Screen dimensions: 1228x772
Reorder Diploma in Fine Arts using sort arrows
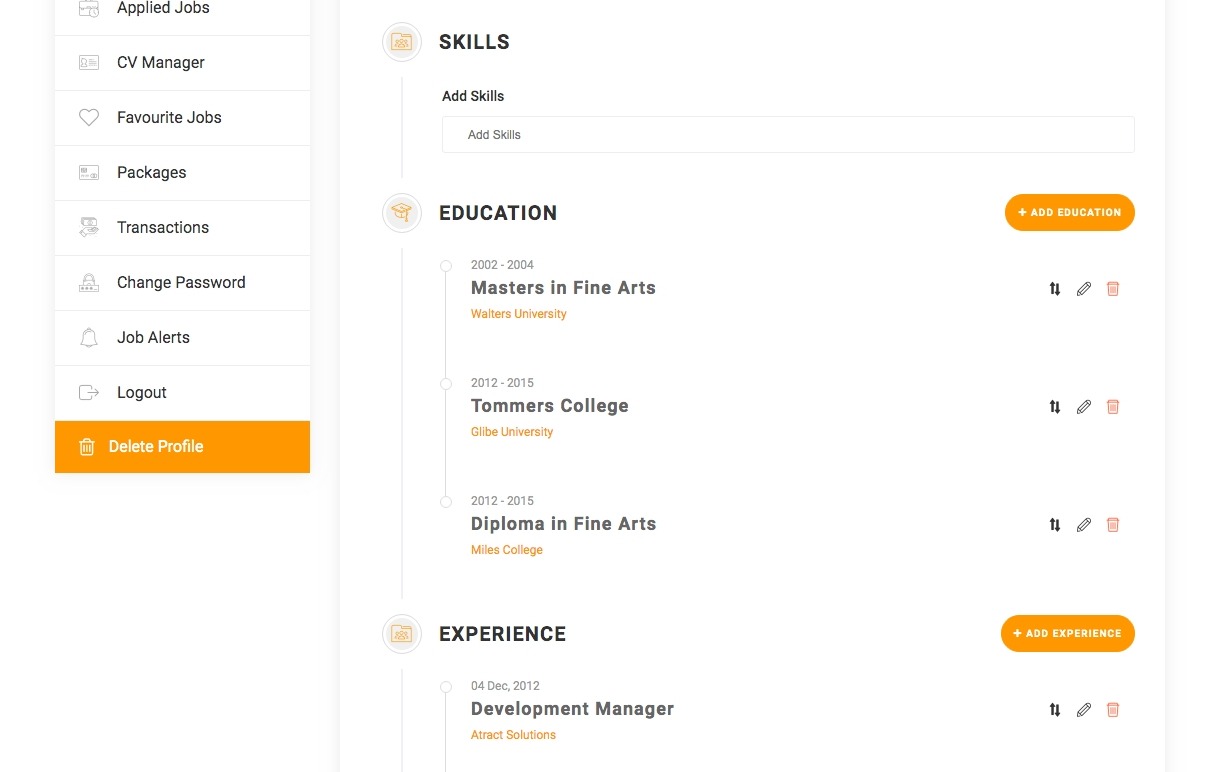click(x=1055, y=525)
